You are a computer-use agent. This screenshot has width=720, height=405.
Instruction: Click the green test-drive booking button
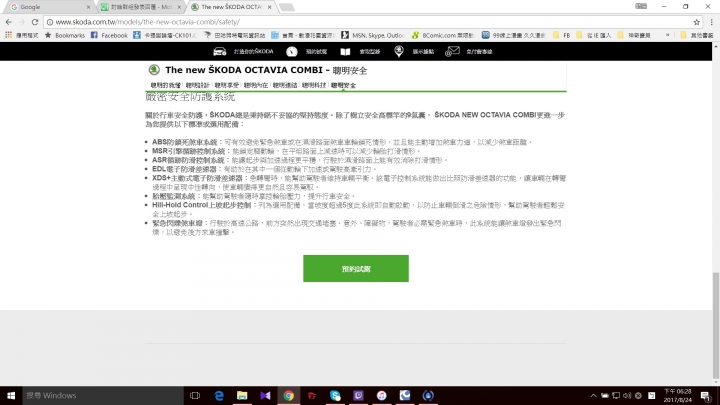[356, 269]
